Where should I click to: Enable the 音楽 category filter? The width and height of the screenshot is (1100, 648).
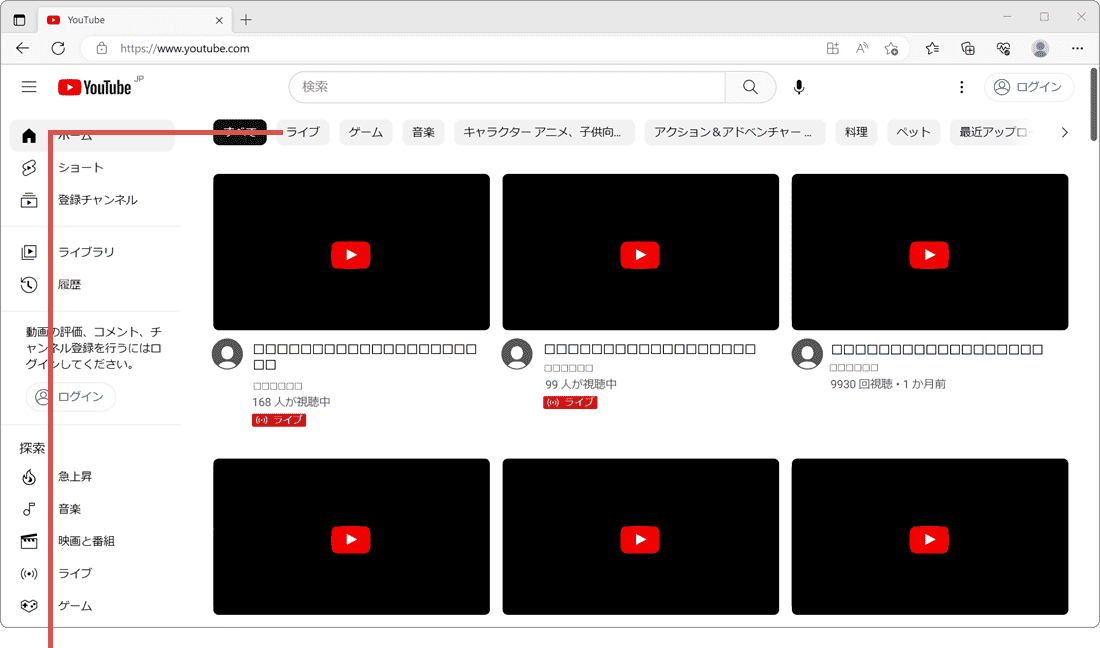click(423, 132)
